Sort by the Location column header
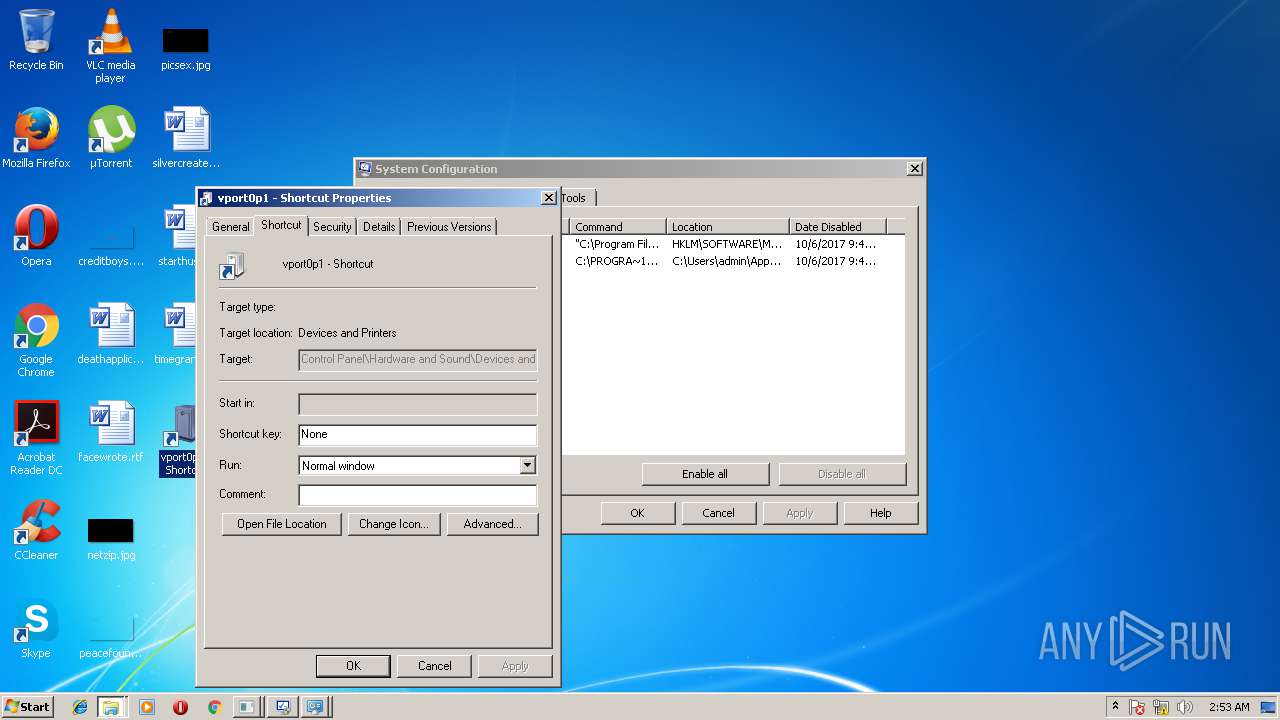This screenshot has height=720, width=1280. coord(728,227)
